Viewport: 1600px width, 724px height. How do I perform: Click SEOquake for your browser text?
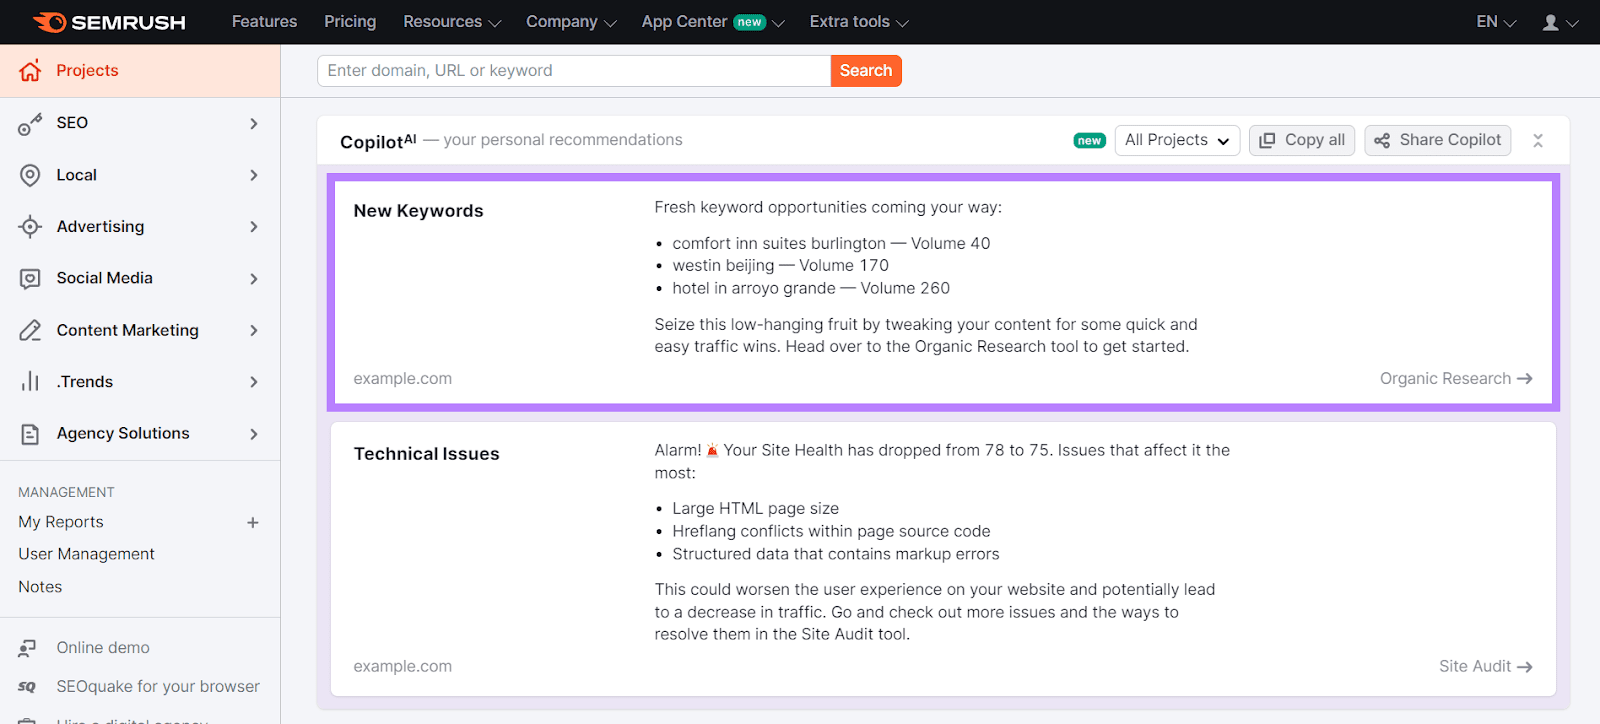[x=158, y=687]
